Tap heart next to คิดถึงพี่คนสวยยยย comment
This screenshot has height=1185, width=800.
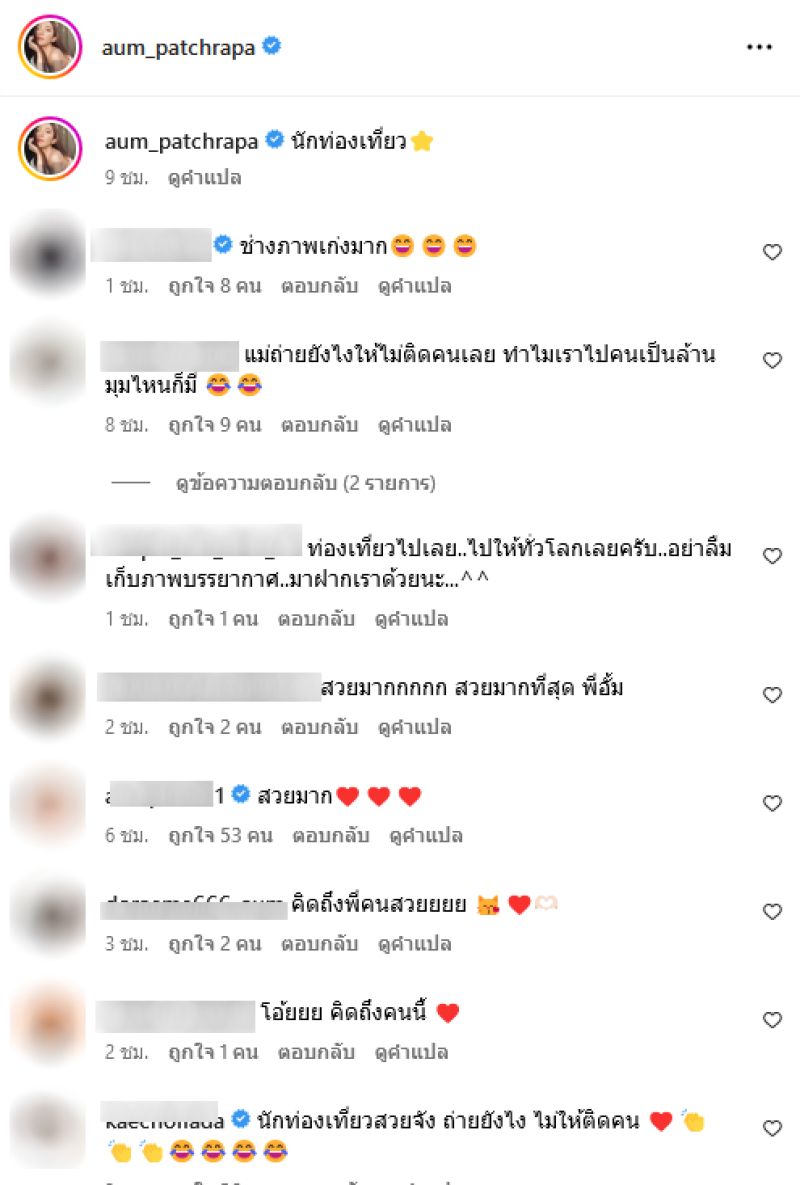click(x=772, y=911)
